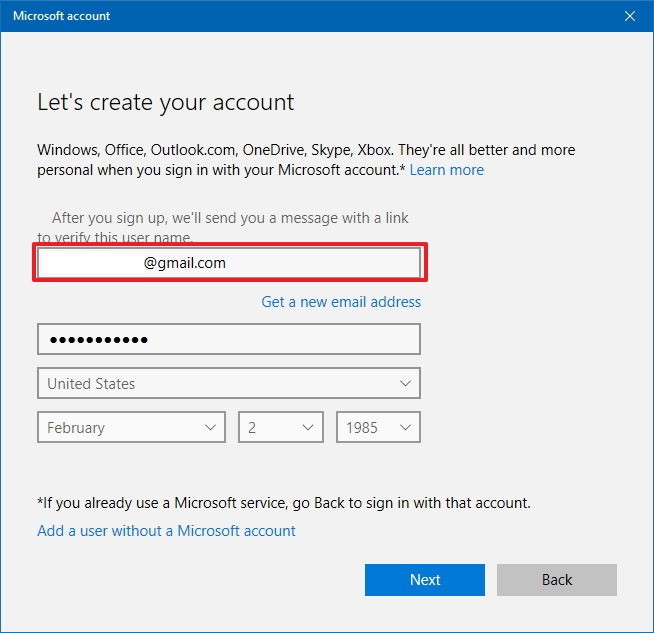Viewport: 654px width, 633px height.
Task: Click the gmail.com email address field
Action: (x=229, y=263)
